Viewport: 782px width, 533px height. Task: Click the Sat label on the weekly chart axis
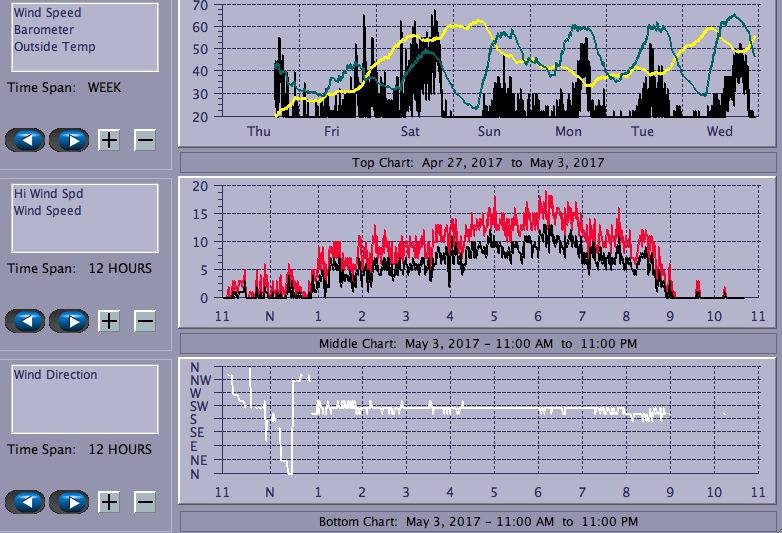[410, 132]
